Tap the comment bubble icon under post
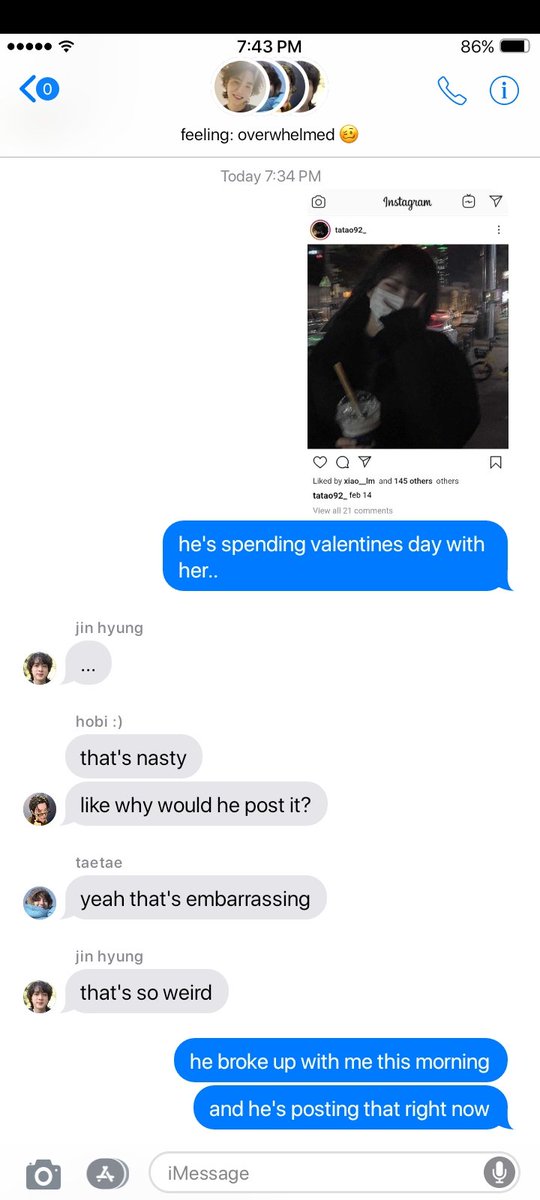Image resolution: width=540 pixels, height=1200 pixels. [342, 462]
